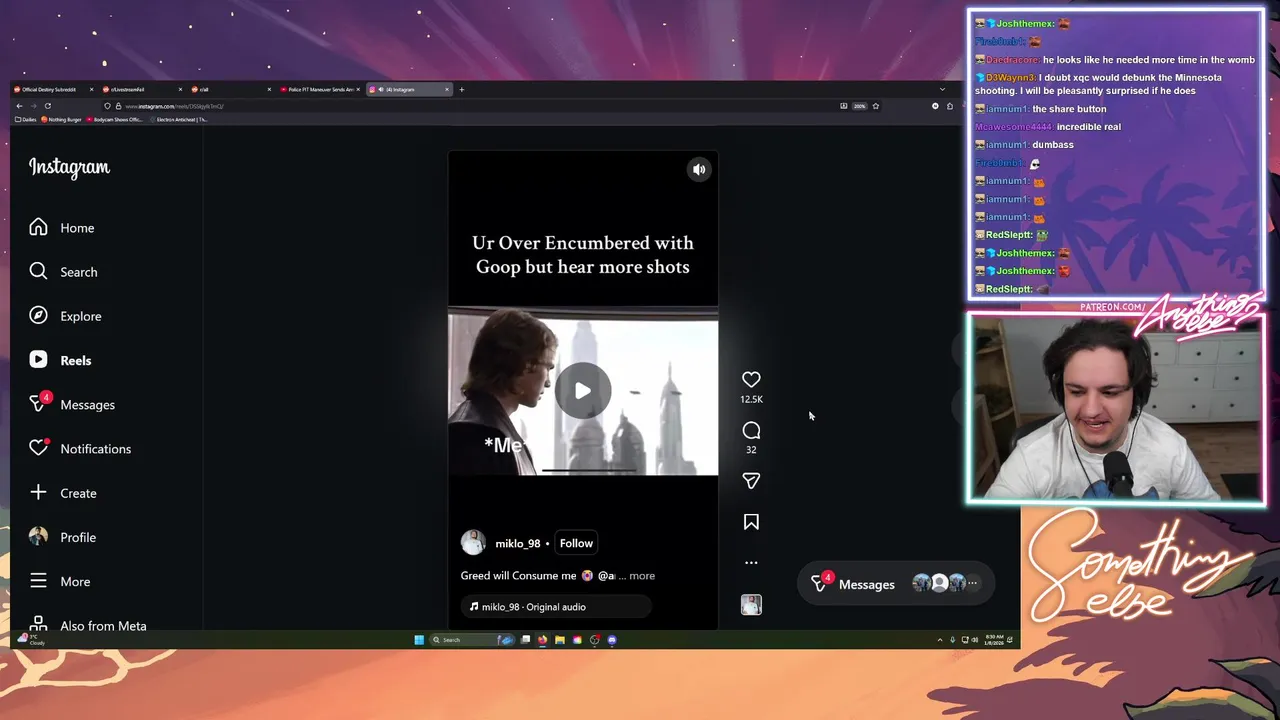Click miklo_98 profile picture on reel
Viewport: 1280px width, 720px height.
(473, 543)
